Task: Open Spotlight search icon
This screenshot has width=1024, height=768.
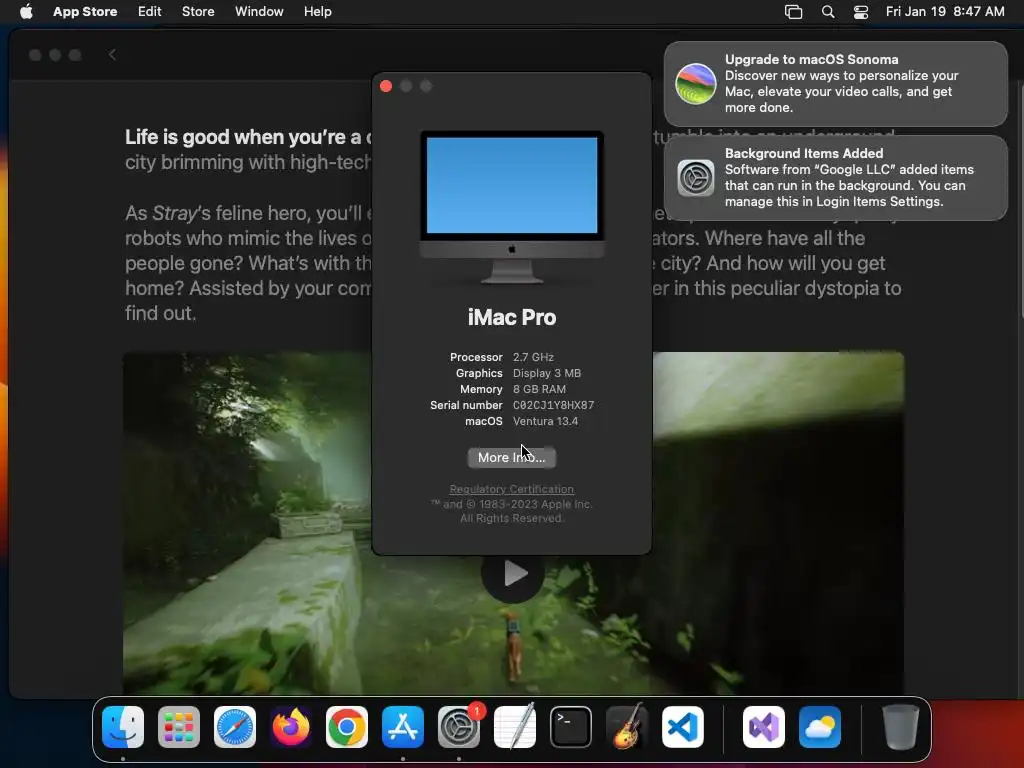Action: [x=827, y=12]
